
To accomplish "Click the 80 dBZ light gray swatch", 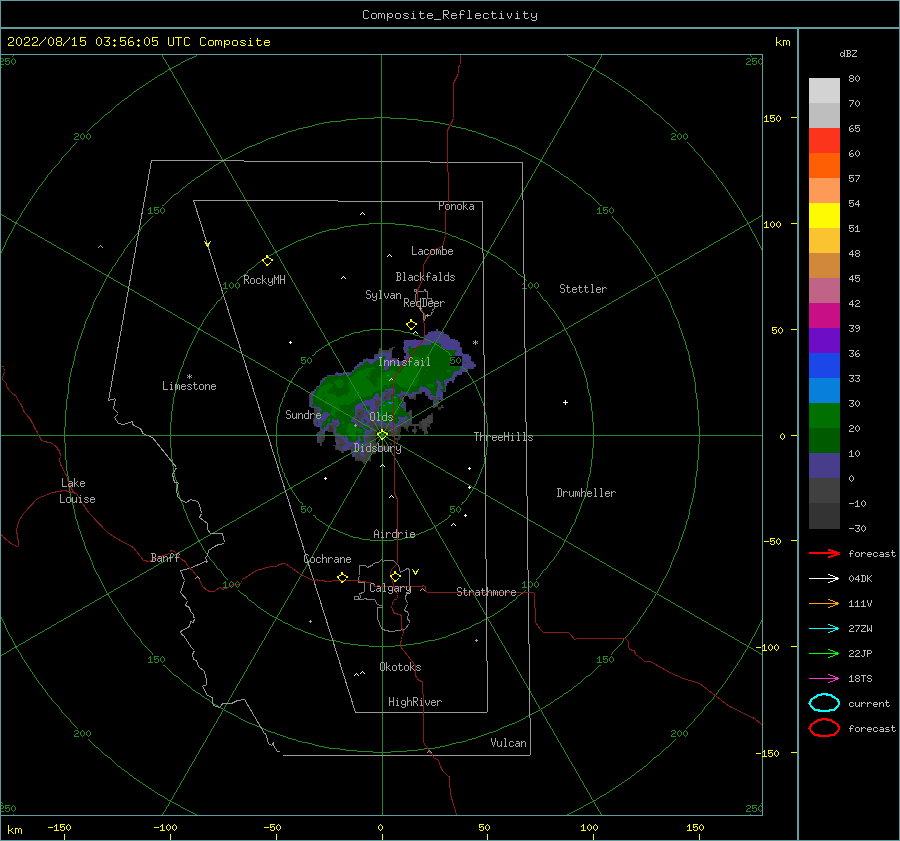I will tap(824, 91).
